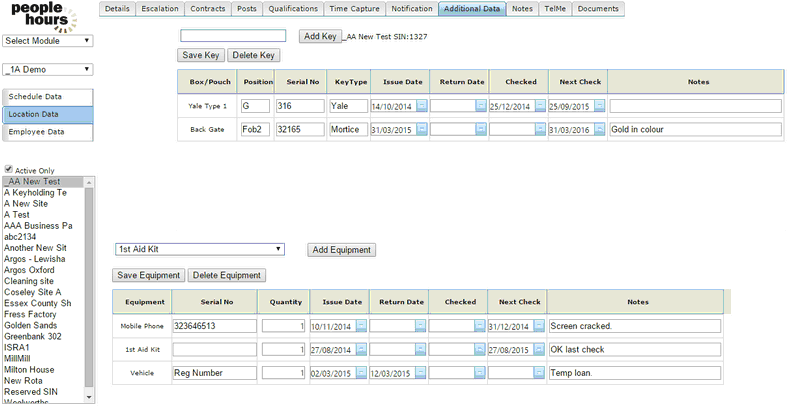Open calendar for Vehicle return date
Image resolution: width=791 pixels, height=406 pixels.
[x=420, y=373]
